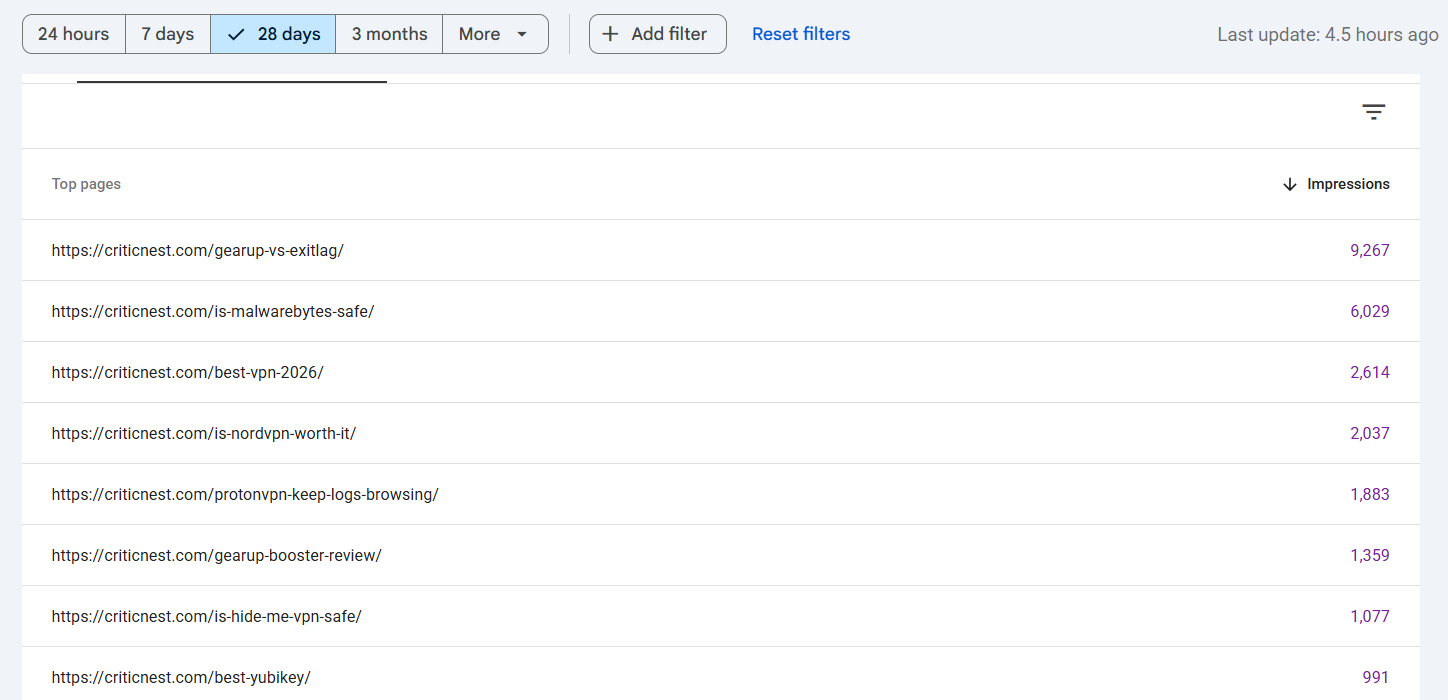The image size is (1448, 700).
Task: Select the 24 hours date range
Action: pyautogui.click(x=74, y=34)
